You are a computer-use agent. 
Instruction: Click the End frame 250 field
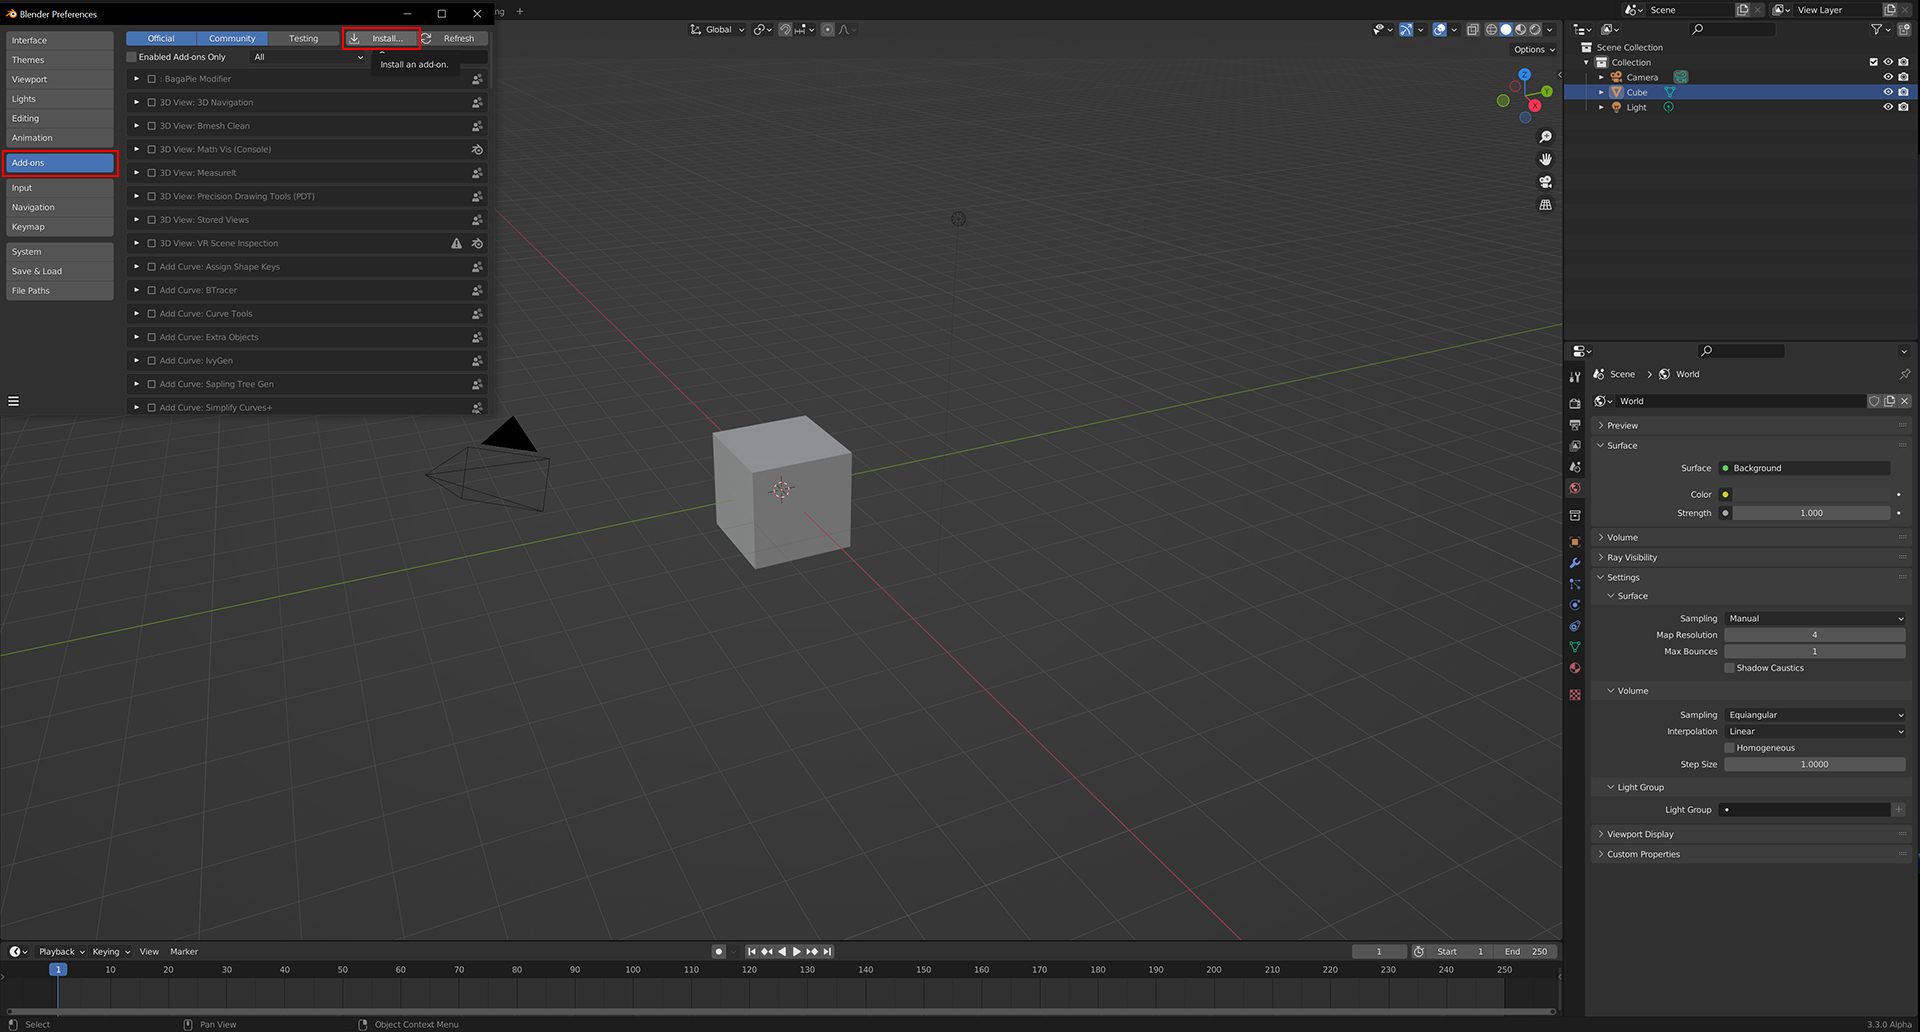[x=1527, y=952]
